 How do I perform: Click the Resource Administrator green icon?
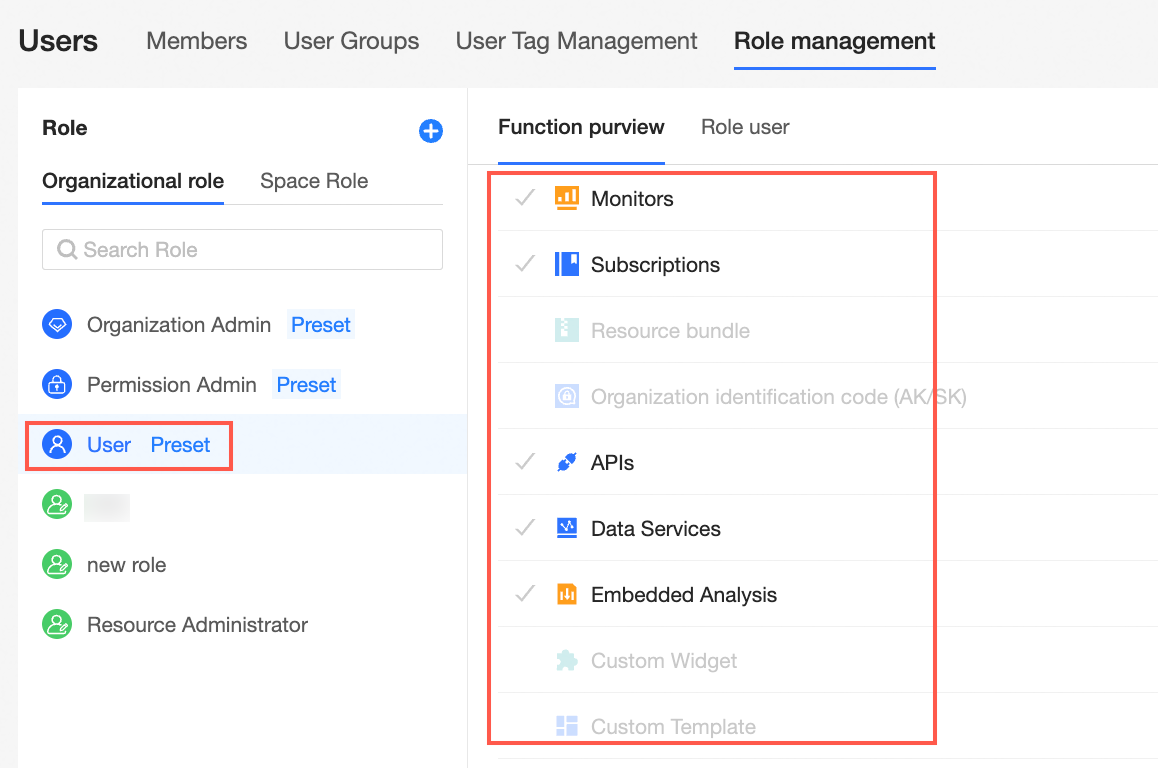(57, 624)
